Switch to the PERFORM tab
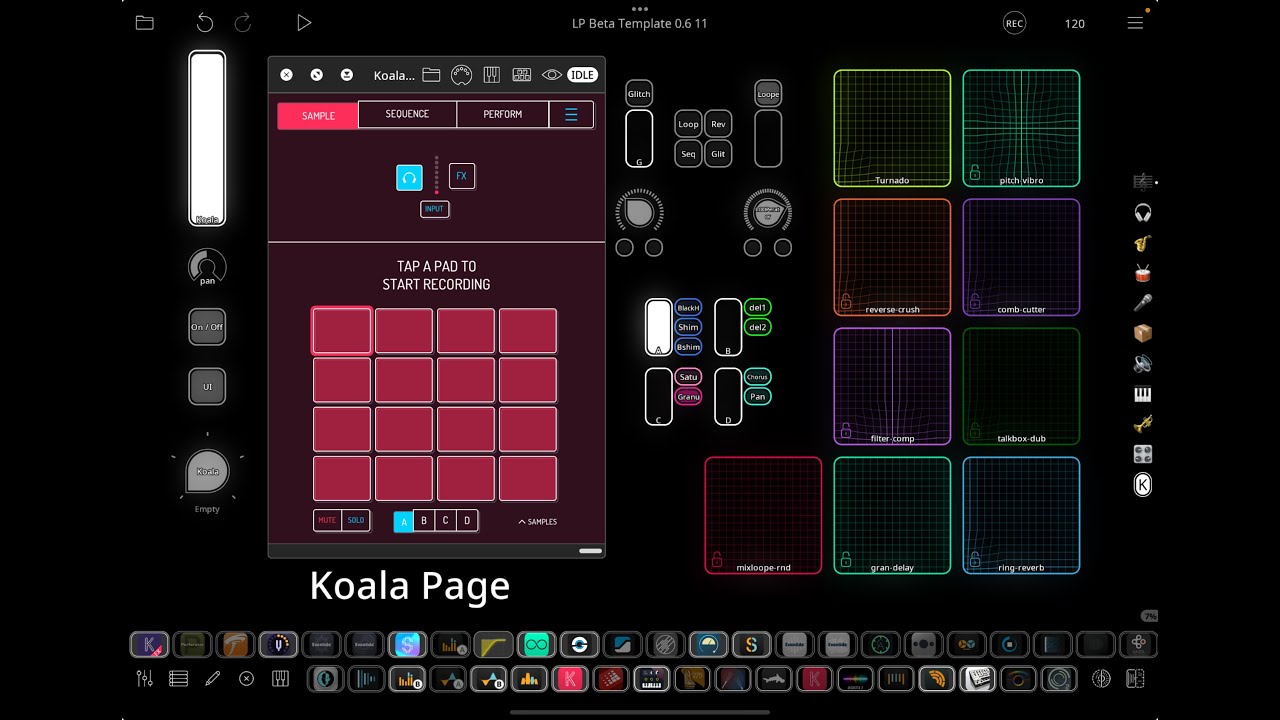 [502, 114]
